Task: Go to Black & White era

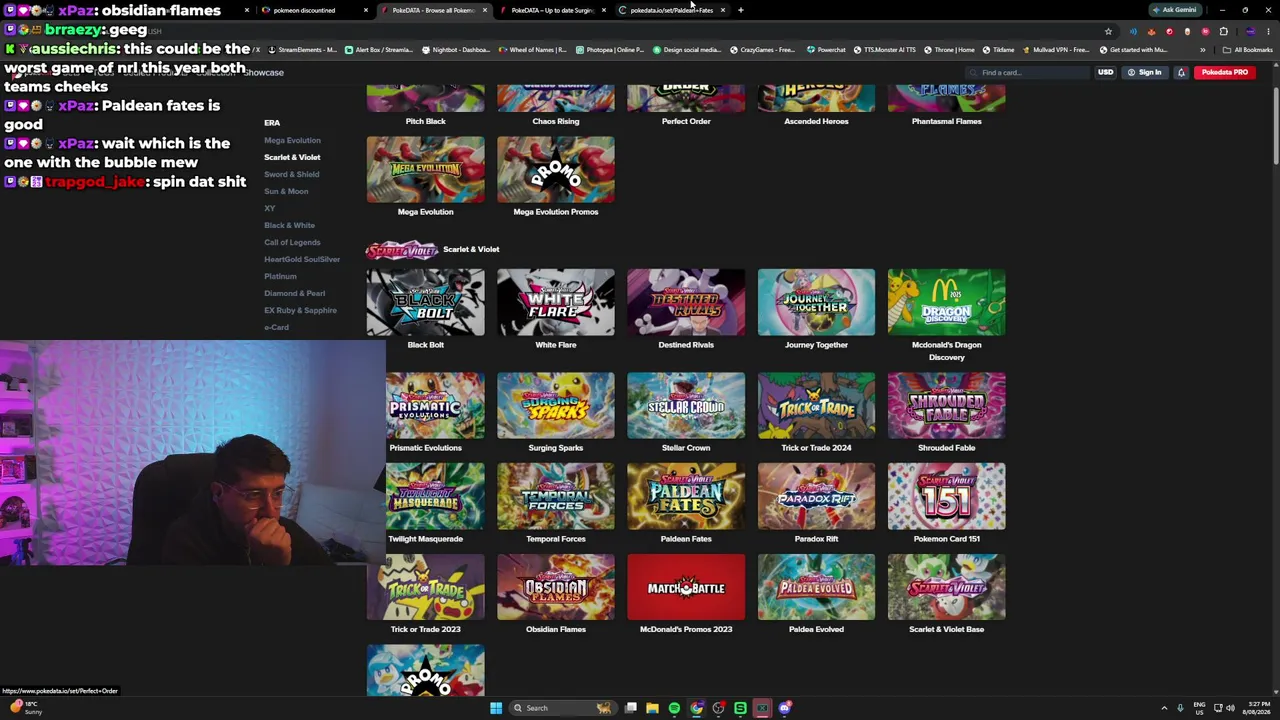Action: [289, 225]
